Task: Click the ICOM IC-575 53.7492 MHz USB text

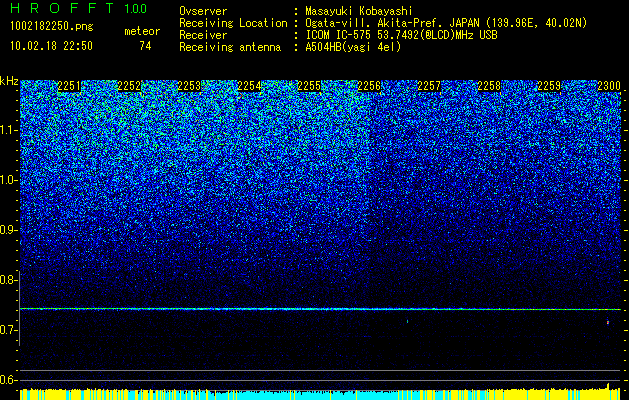Action: (x=402, y=35)
